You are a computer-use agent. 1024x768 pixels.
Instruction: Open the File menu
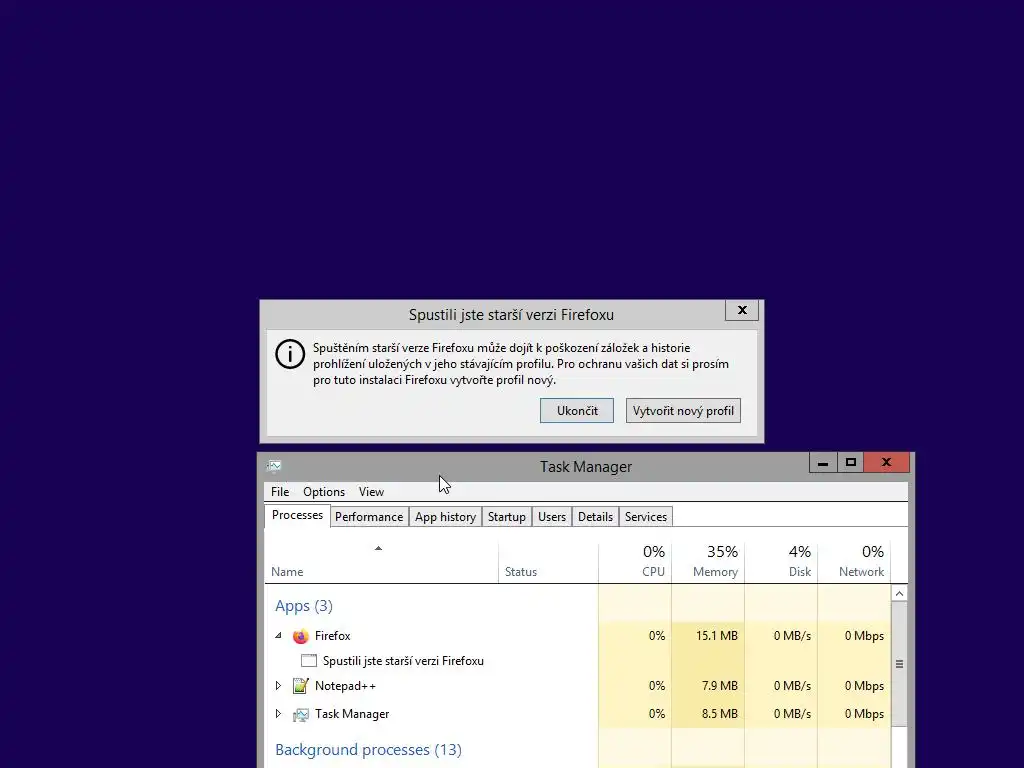[x=280, y=492]
